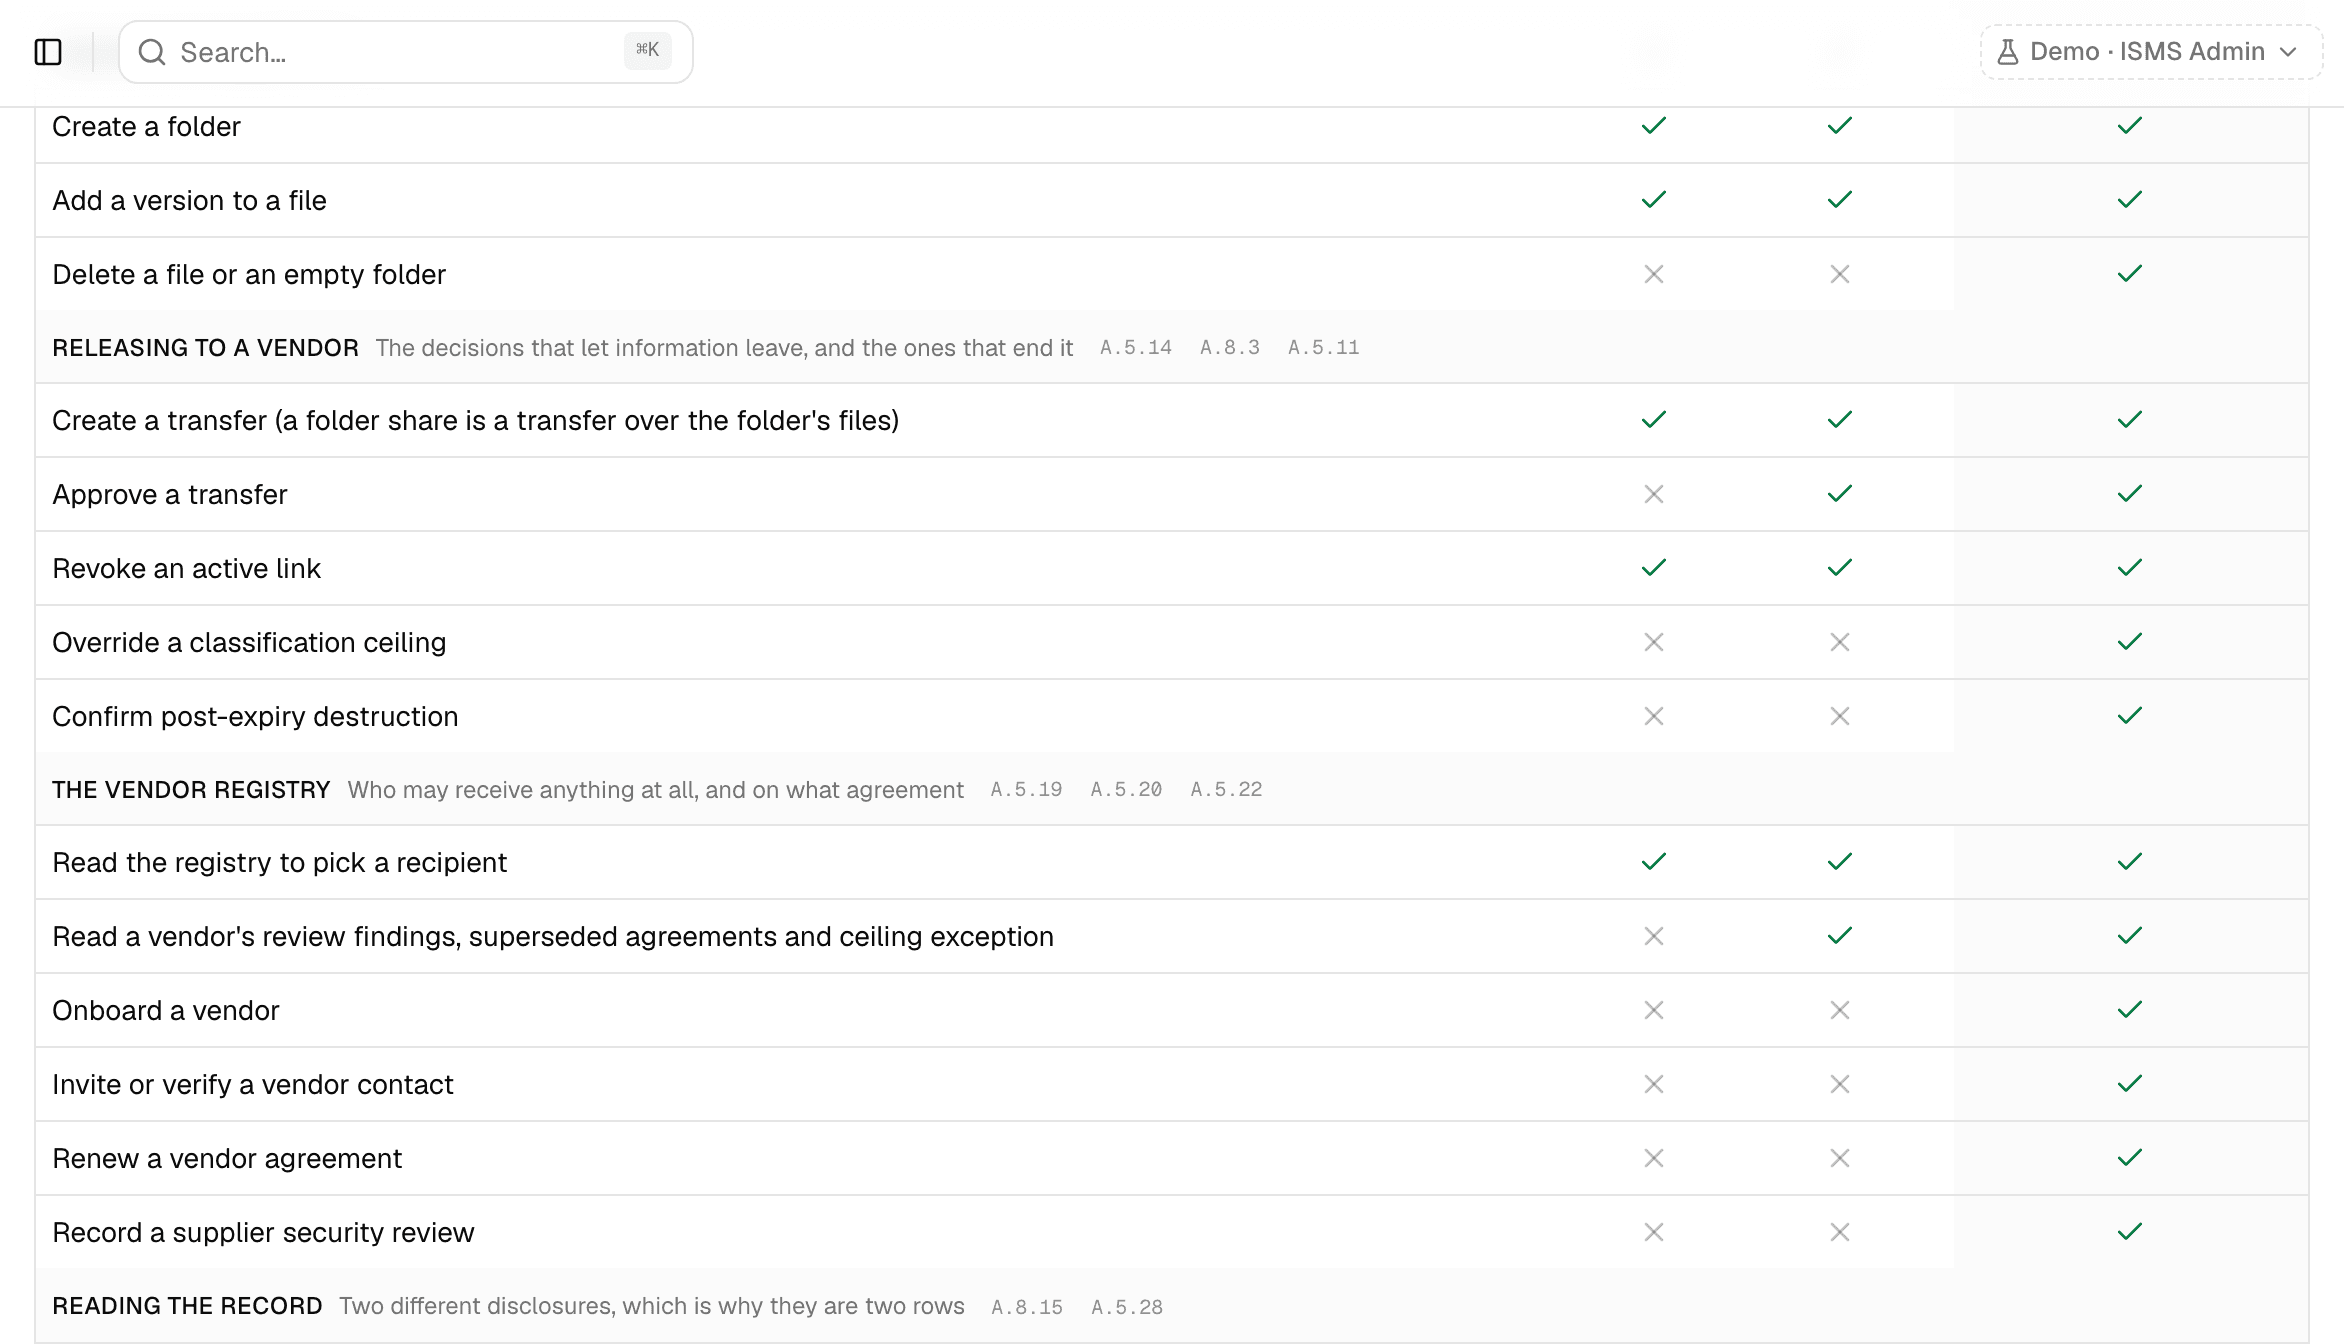Focus the Search input field
The width and height of the screenshot is (2344, 1344).
(406, 52)
